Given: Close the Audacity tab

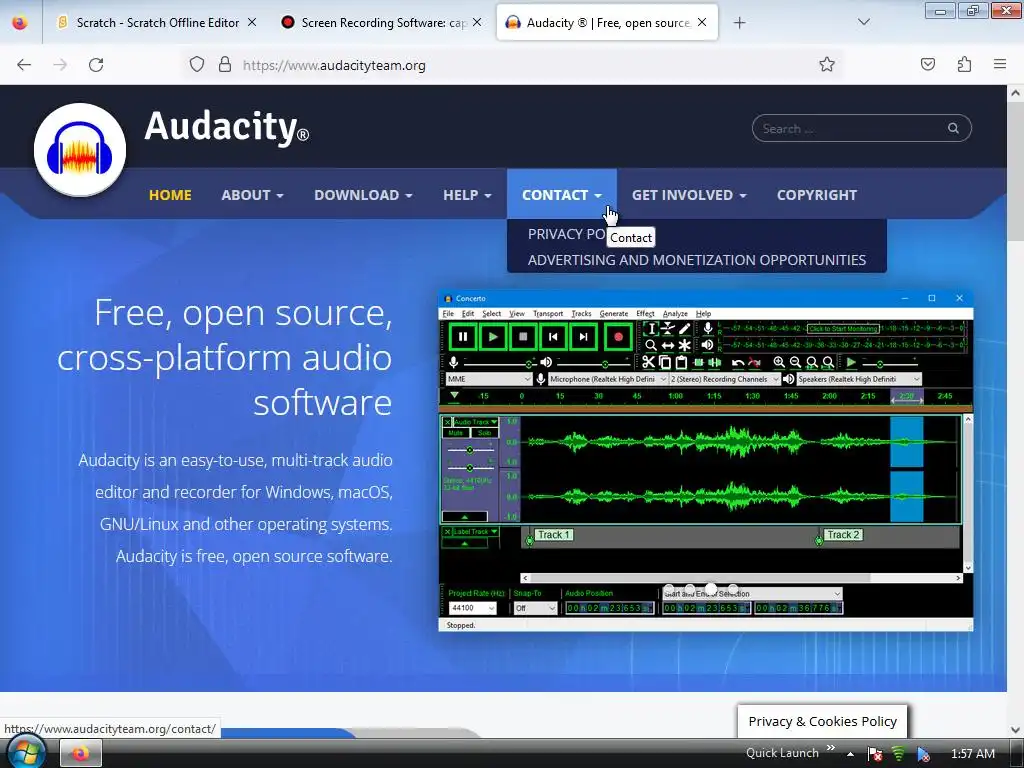Looking at the screenshot, I should [702, 22].
